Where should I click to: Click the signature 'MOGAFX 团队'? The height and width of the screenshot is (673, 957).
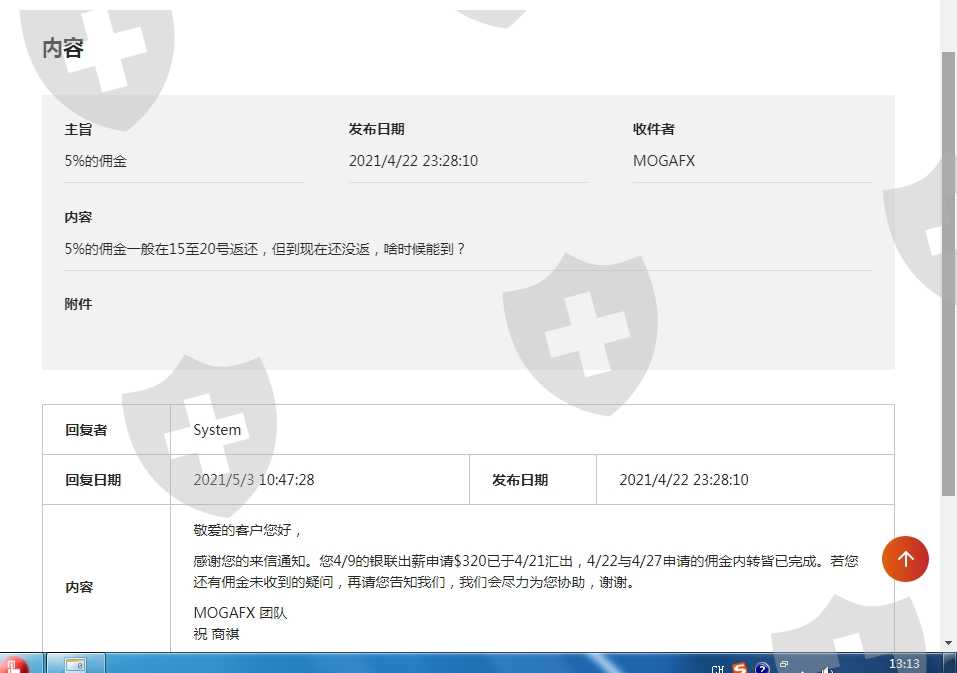coord(240,613)
